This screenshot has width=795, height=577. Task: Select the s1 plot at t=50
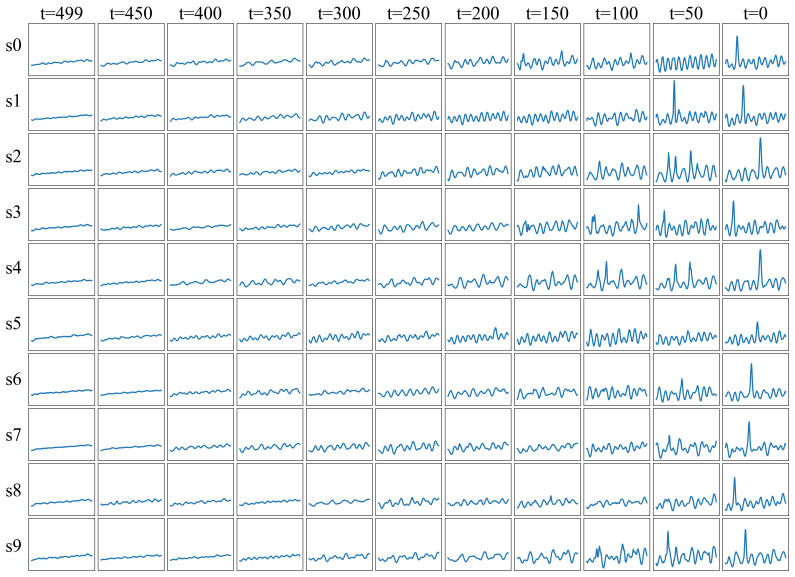click(x=686, y=104)
